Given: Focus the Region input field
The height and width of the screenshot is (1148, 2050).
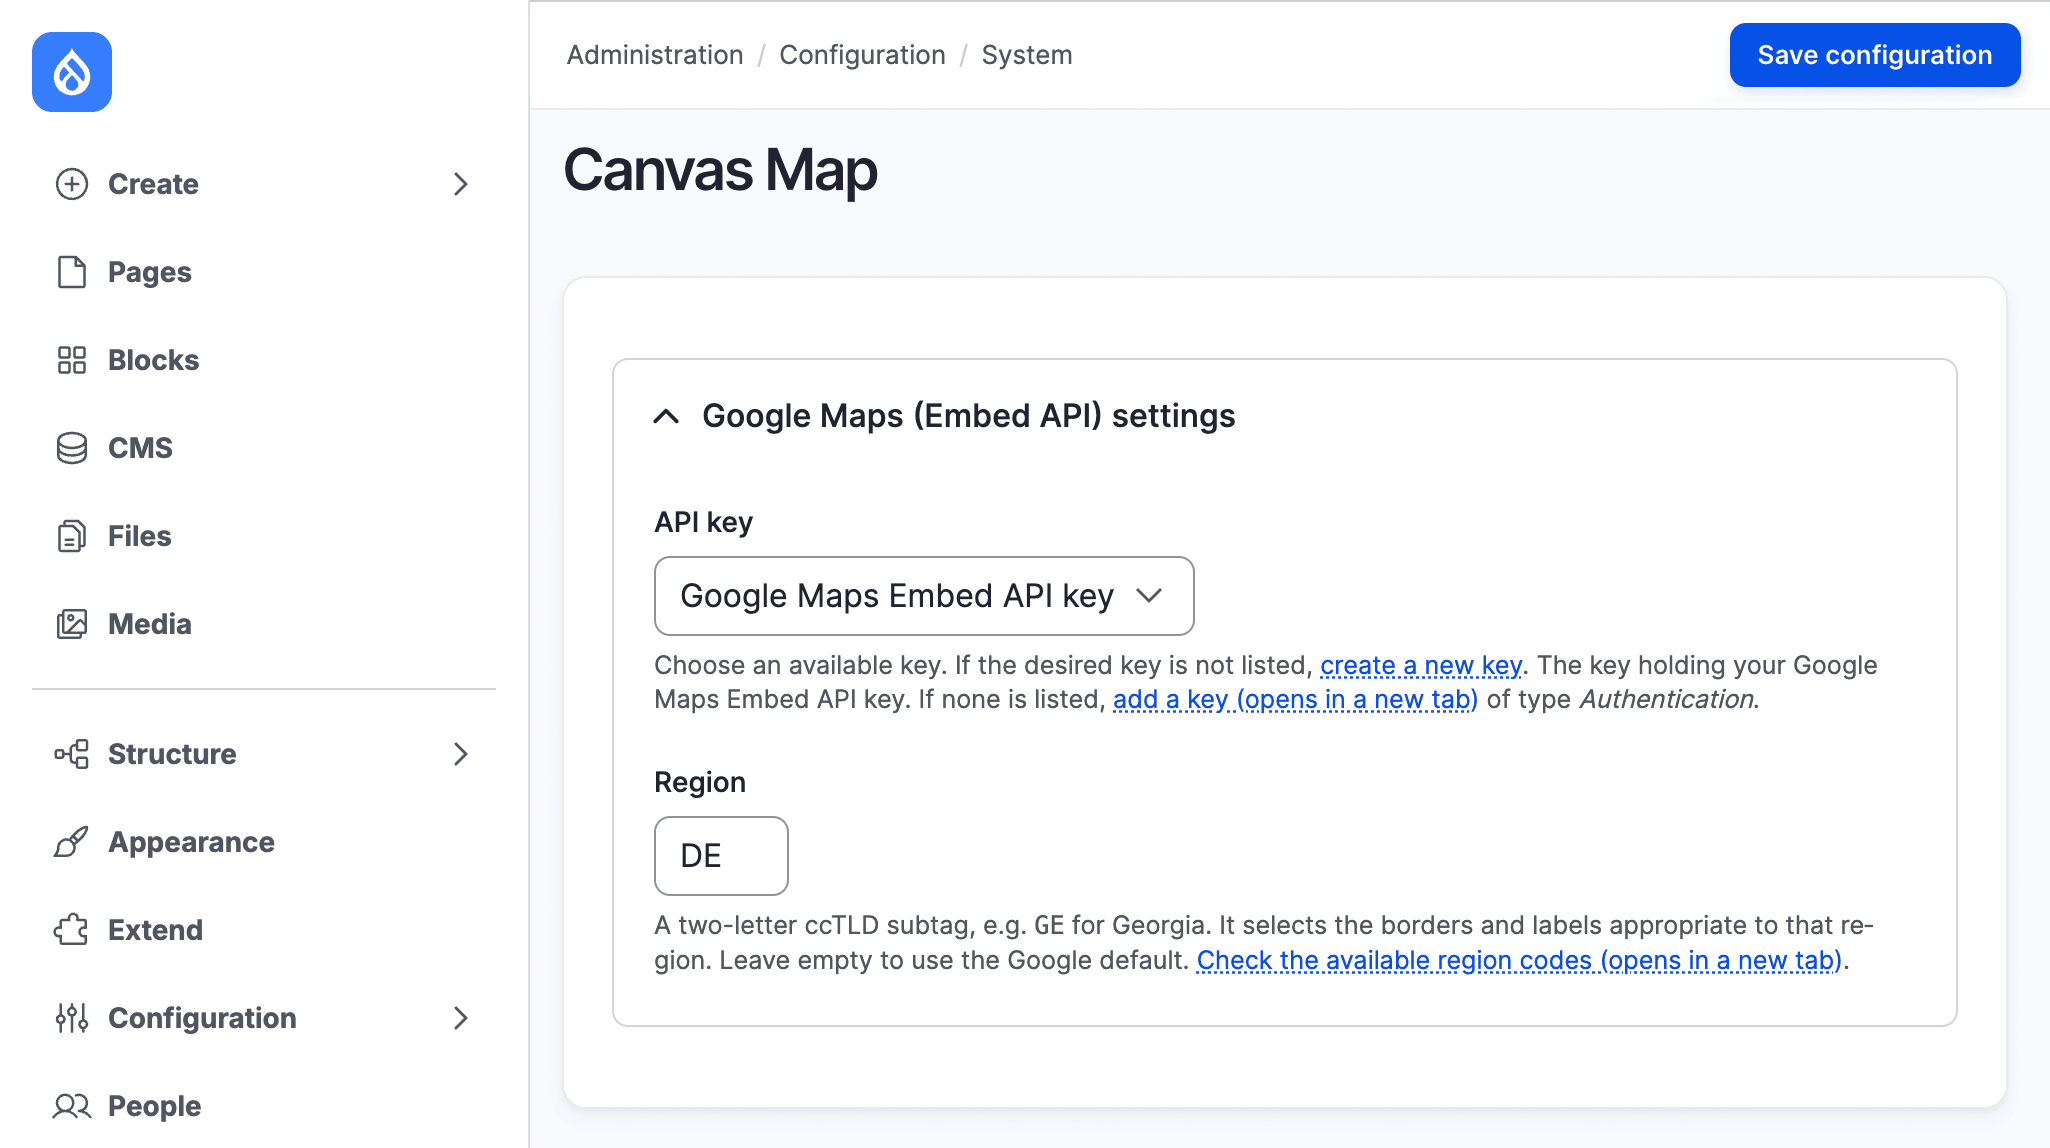Looking at the screenshot, I should 721,856.
